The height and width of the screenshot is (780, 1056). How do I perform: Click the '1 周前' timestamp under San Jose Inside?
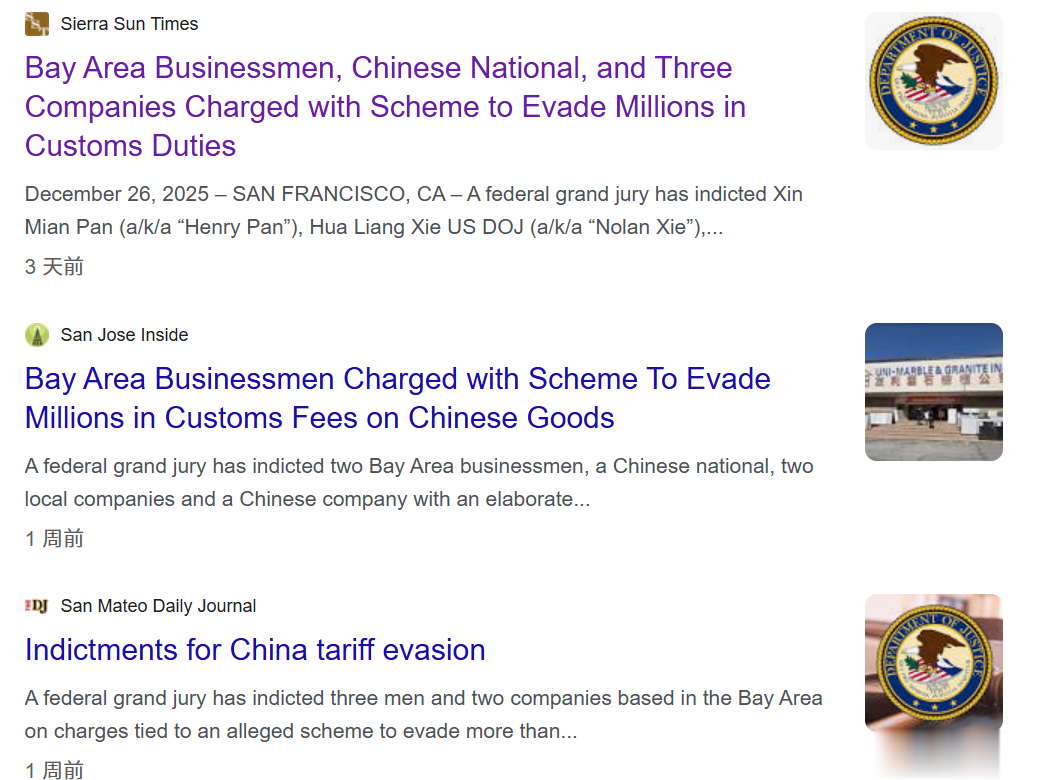coord(54,539)
